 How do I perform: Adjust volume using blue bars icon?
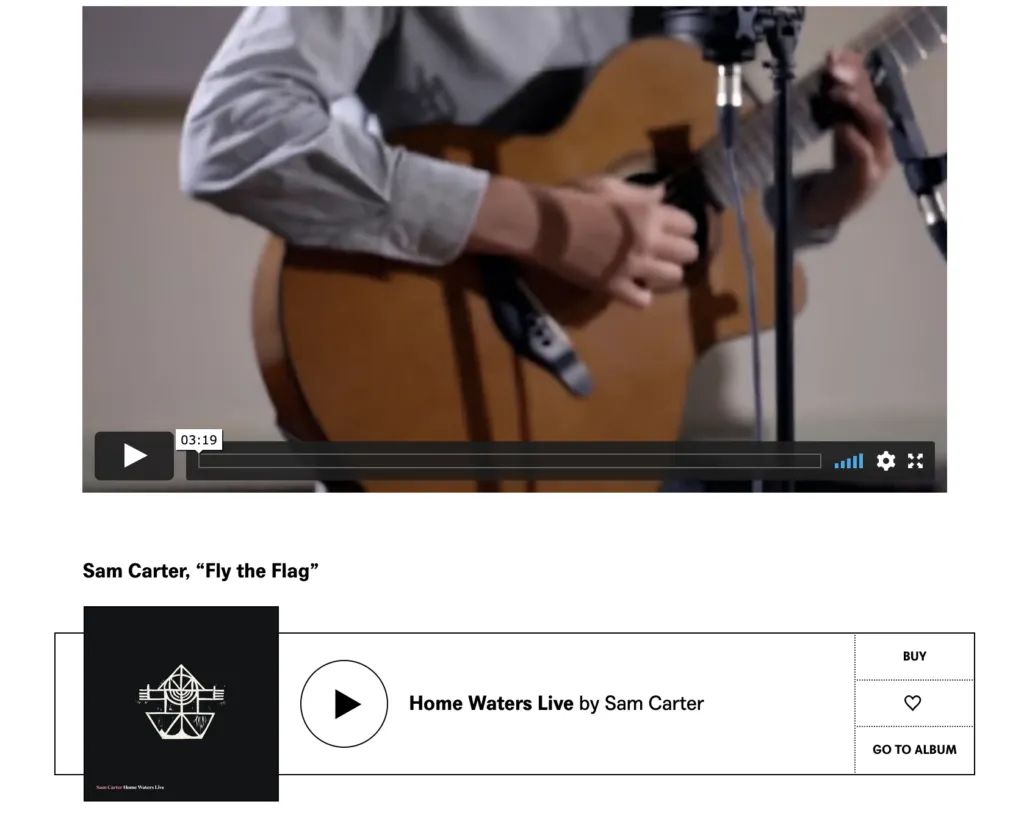point(848,461)
